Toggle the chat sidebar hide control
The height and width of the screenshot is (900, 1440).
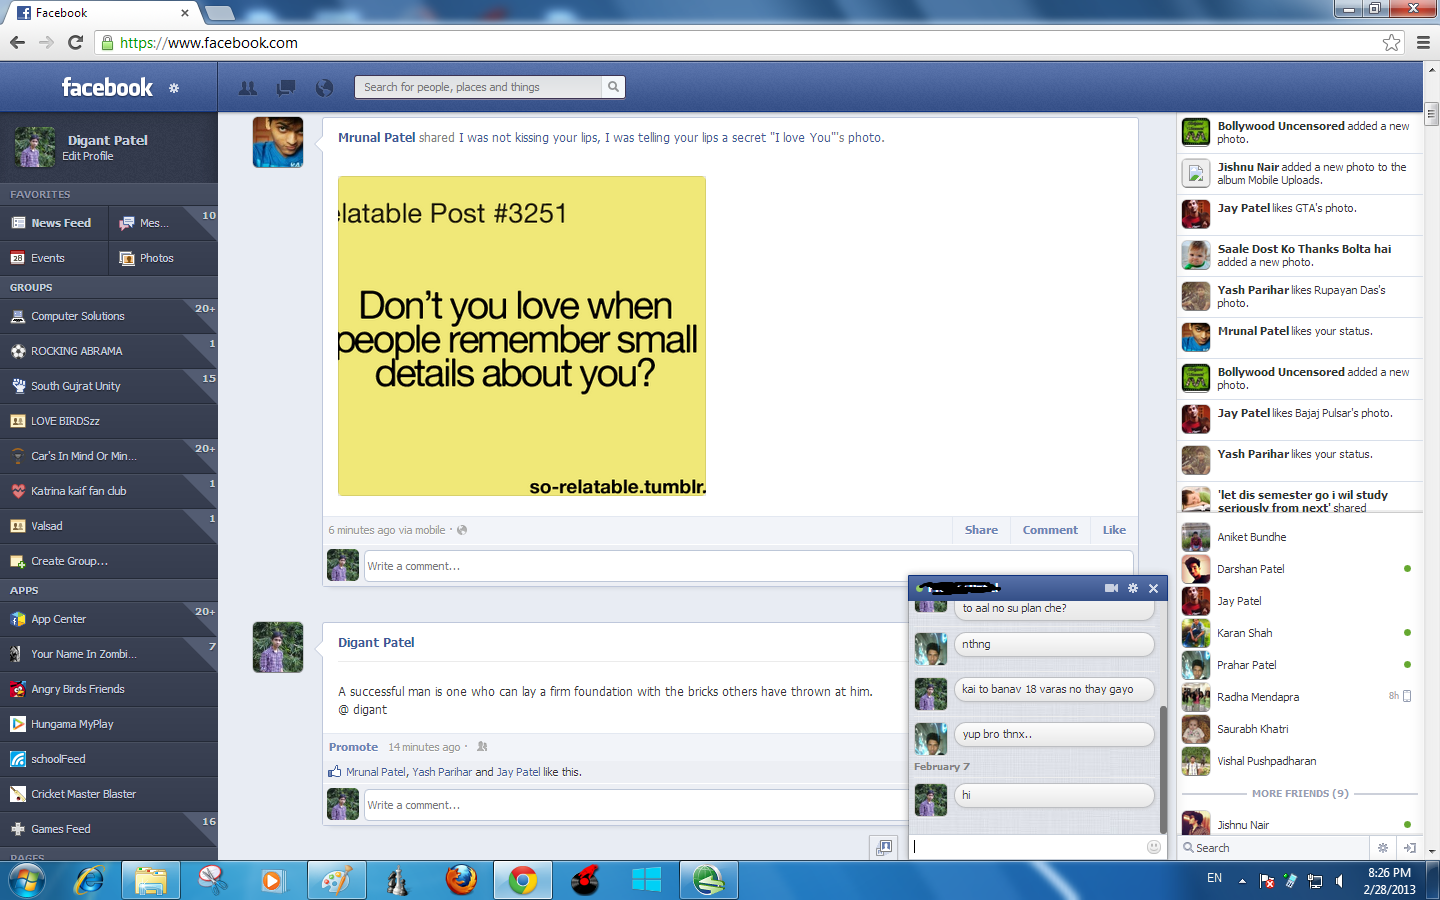[x=1410, y=847]
